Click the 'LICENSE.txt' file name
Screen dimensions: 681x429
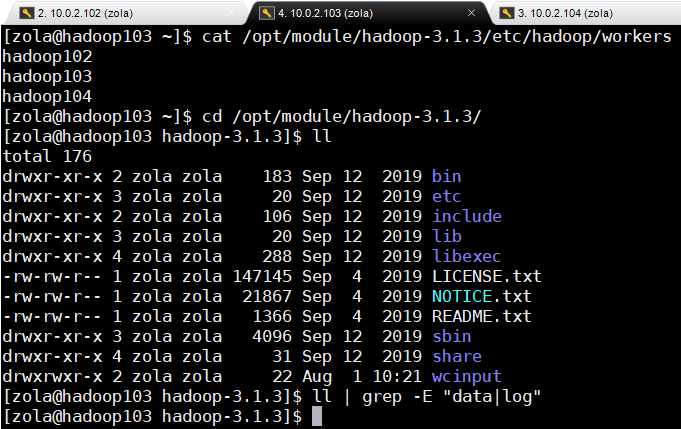487,276
